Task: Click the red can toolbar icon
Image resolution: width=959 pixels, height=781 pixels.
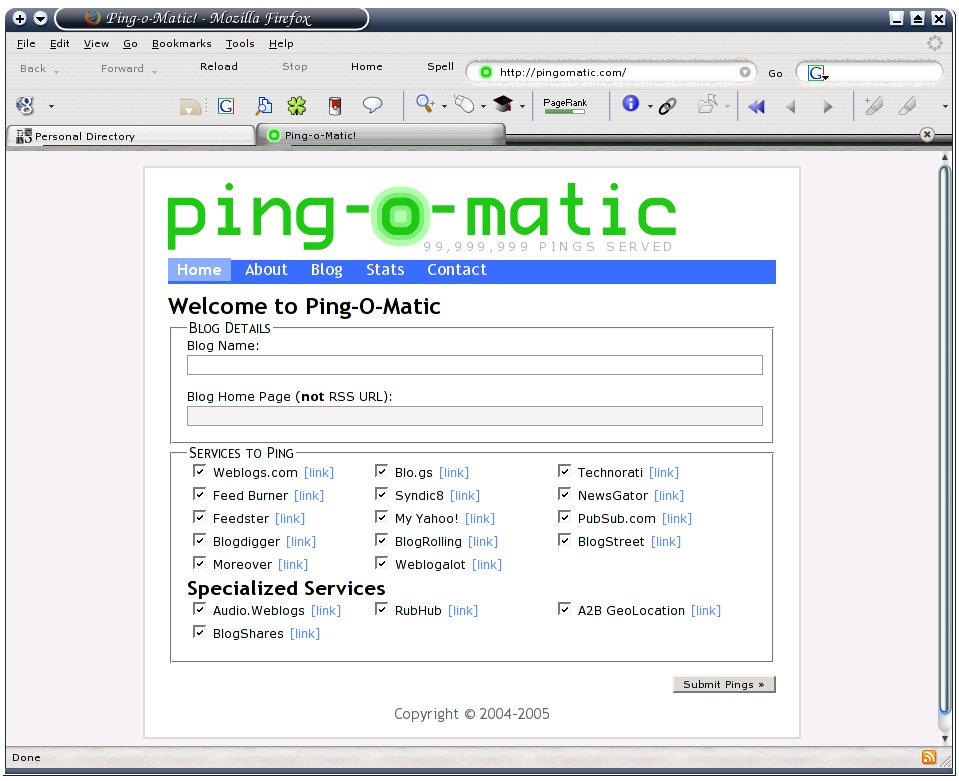Action: [x=335, y=106]
